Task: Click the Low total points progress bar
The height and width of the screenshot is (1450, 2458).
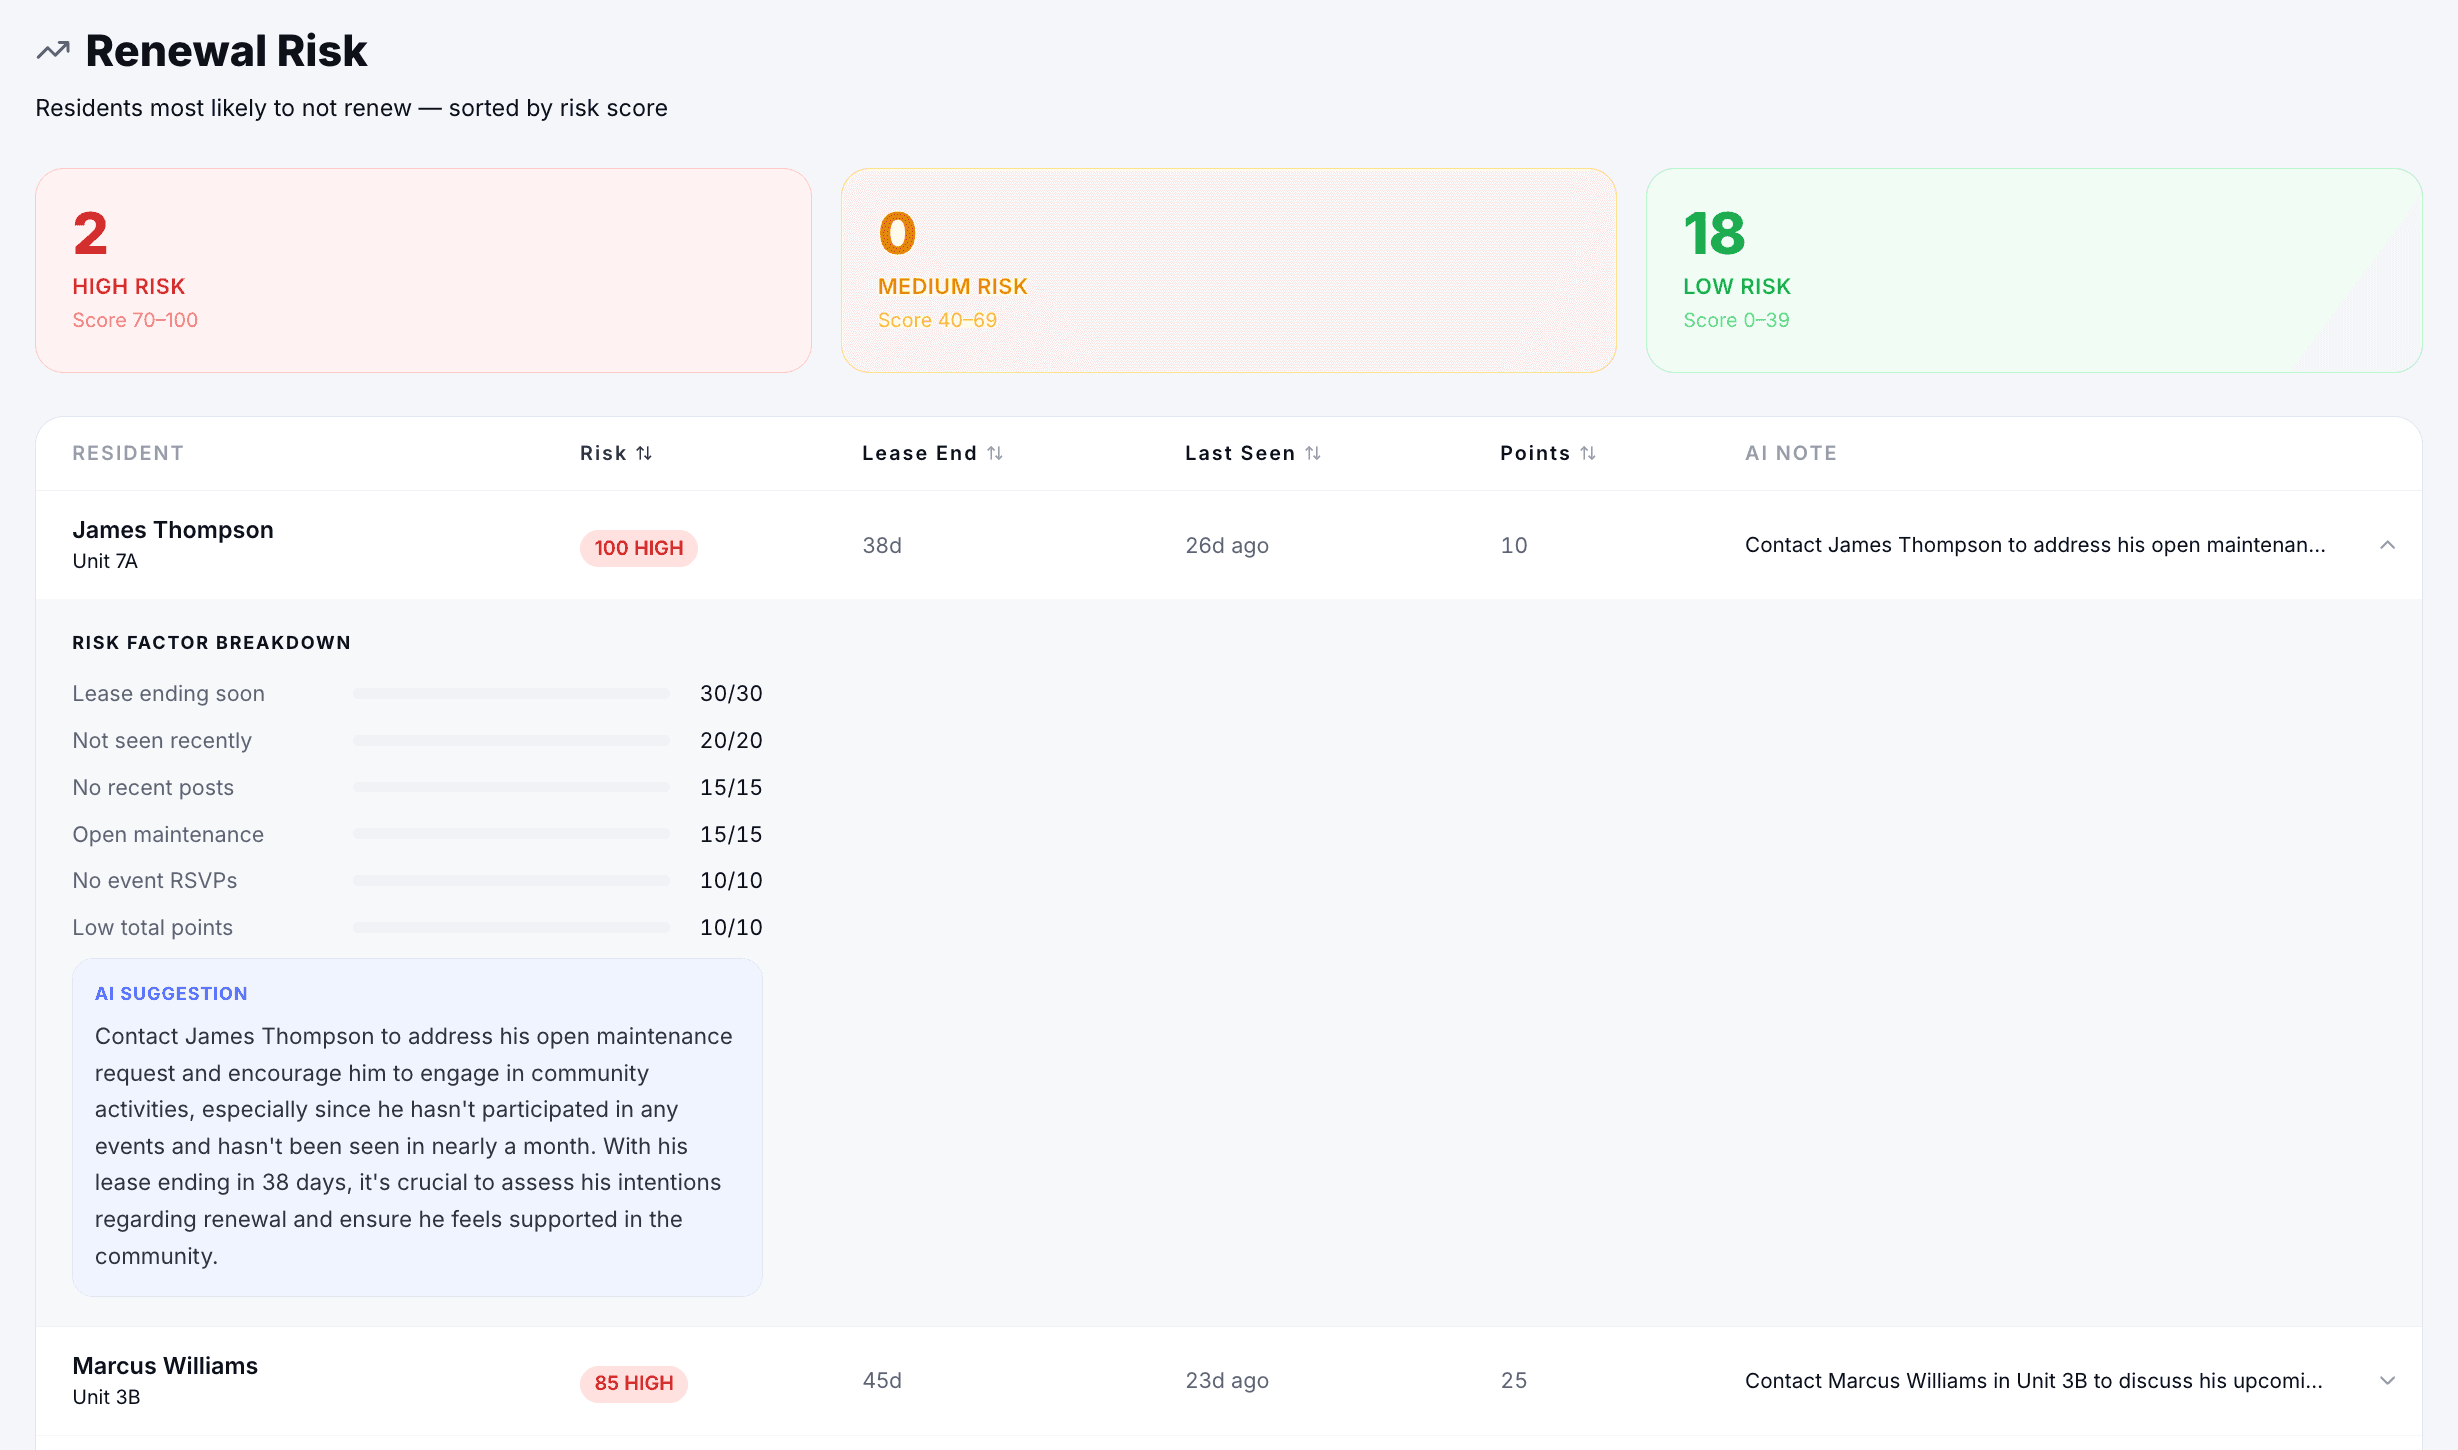Action: point(511,927)
